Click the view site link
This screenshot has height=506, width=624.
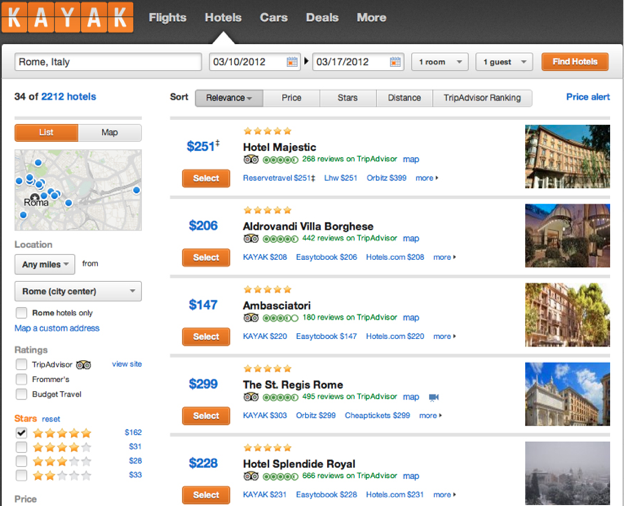(127, 364)
